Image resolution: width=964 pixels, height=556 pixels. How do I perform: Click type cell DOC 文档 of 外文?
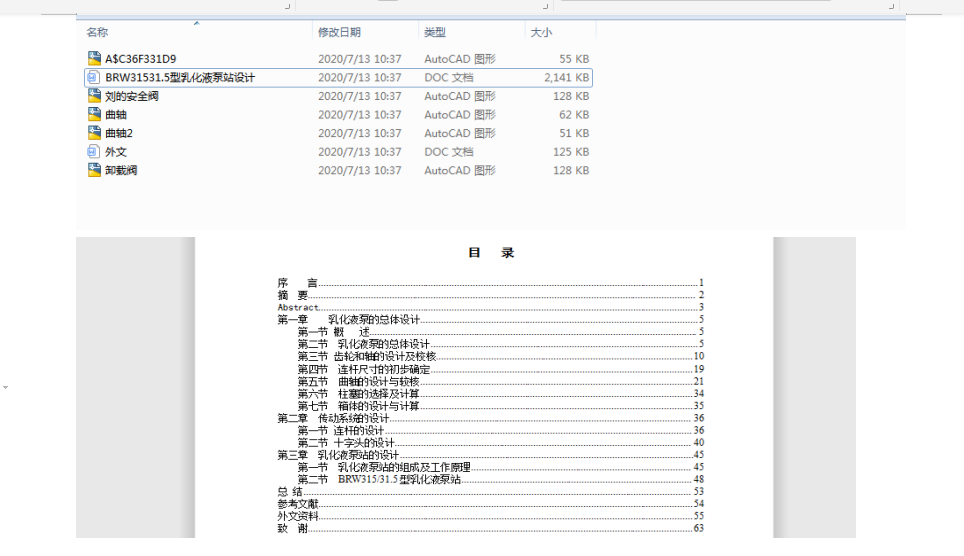click(x=449, y=151)
